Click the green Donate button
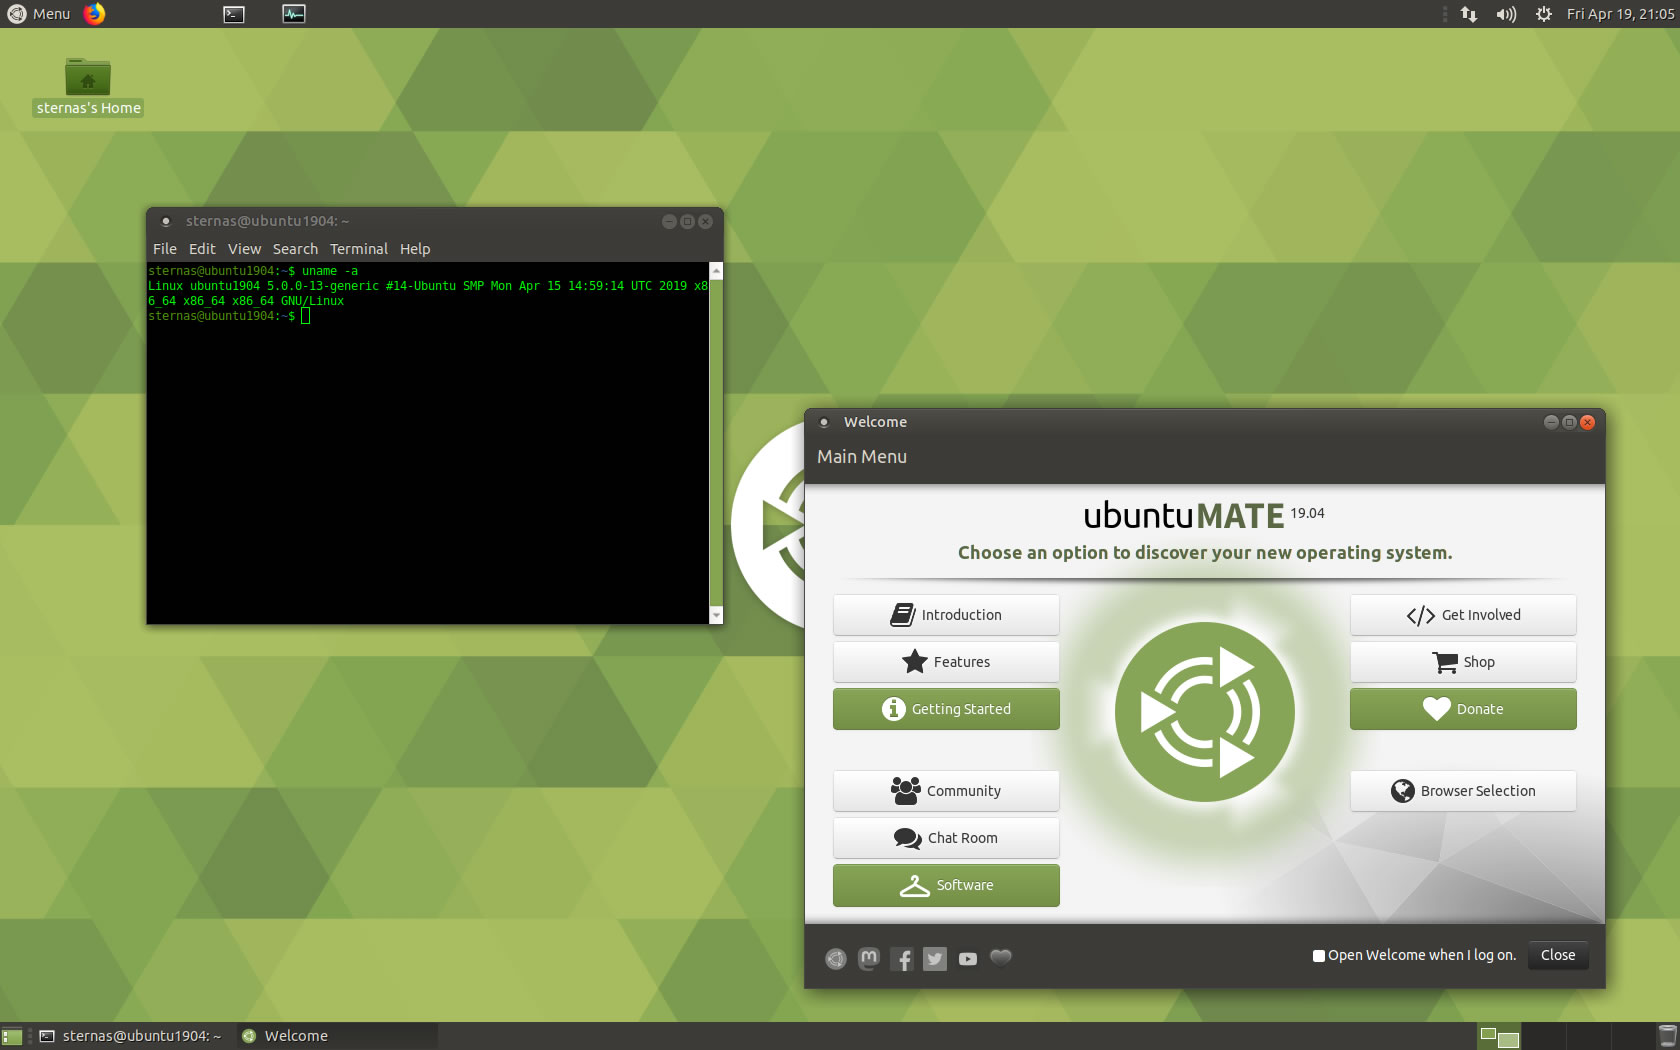The width and height of the screenshot is (1680, 1050). click(x=1463, y=709)
